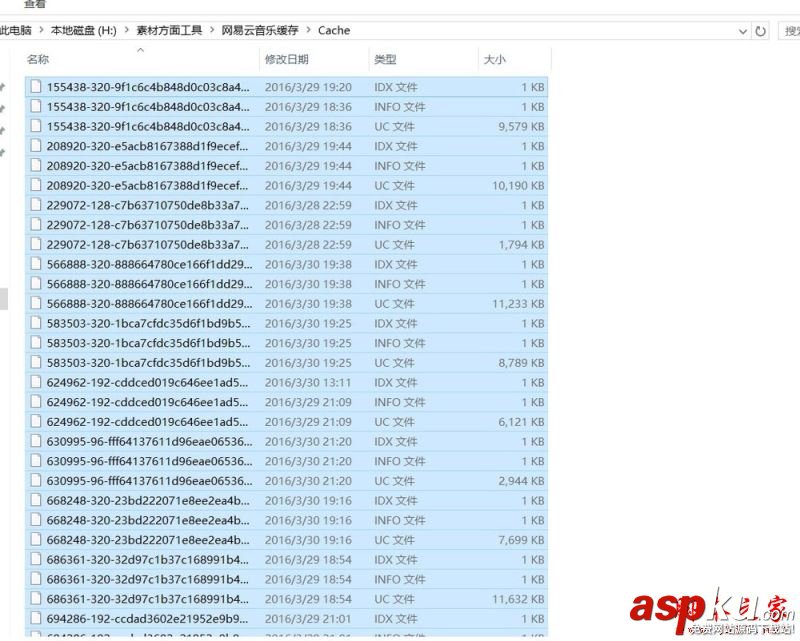The height and width of the screenshot is (641, 800).
Task: Click the 1,794 KB size cell
Action: (x=521, y=245)
